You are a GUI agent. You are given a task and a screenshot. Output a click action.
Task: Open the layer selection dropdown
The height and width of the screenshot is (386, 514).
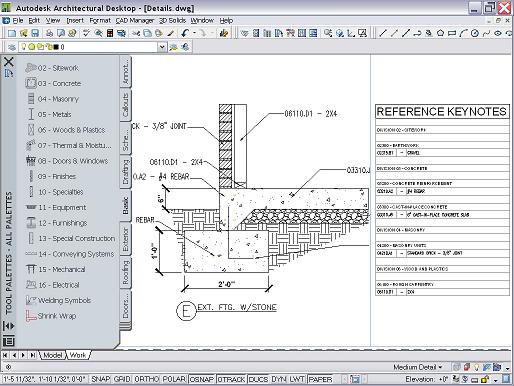[x=162, y=47]
